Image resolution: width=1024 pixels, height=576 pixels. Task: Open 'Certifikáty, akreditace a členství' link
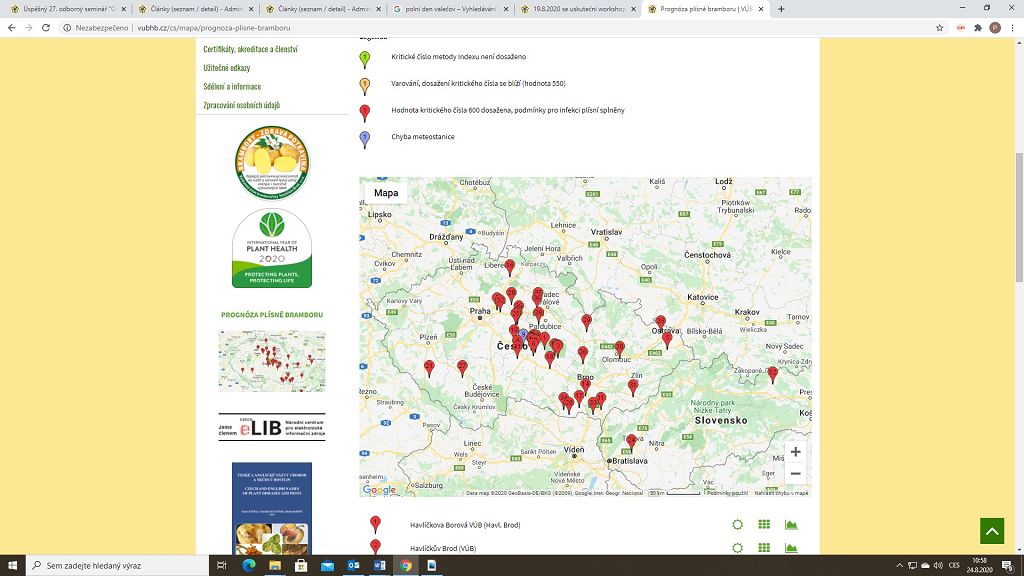tap(250, 49)
